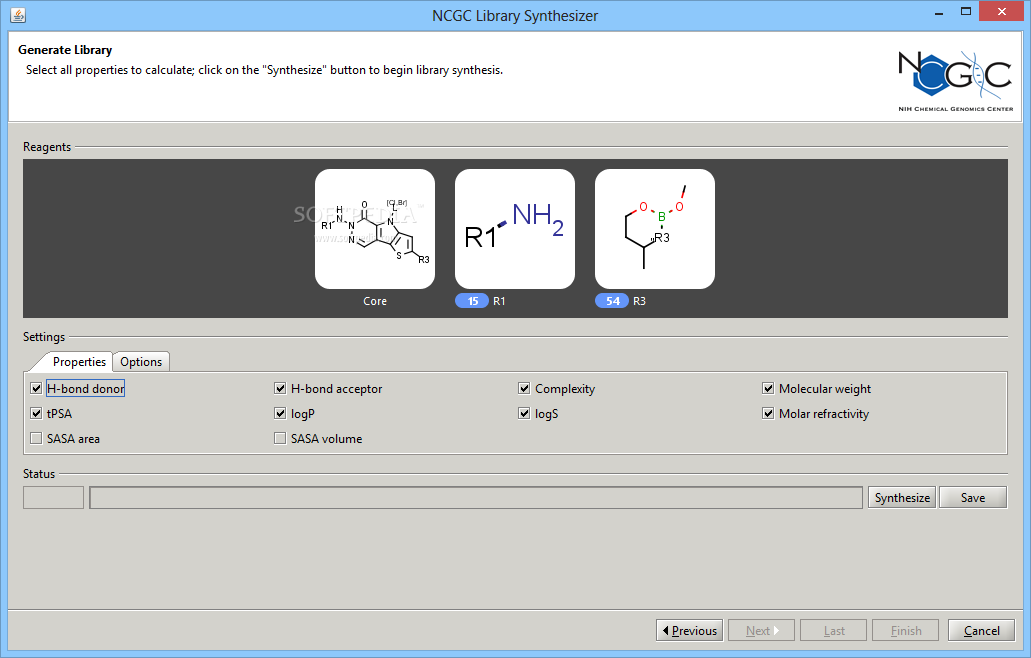Uncheck the tPSA checkbox
The height and width of the screenshot is (658, 1031).
click(x=36, y=413)
